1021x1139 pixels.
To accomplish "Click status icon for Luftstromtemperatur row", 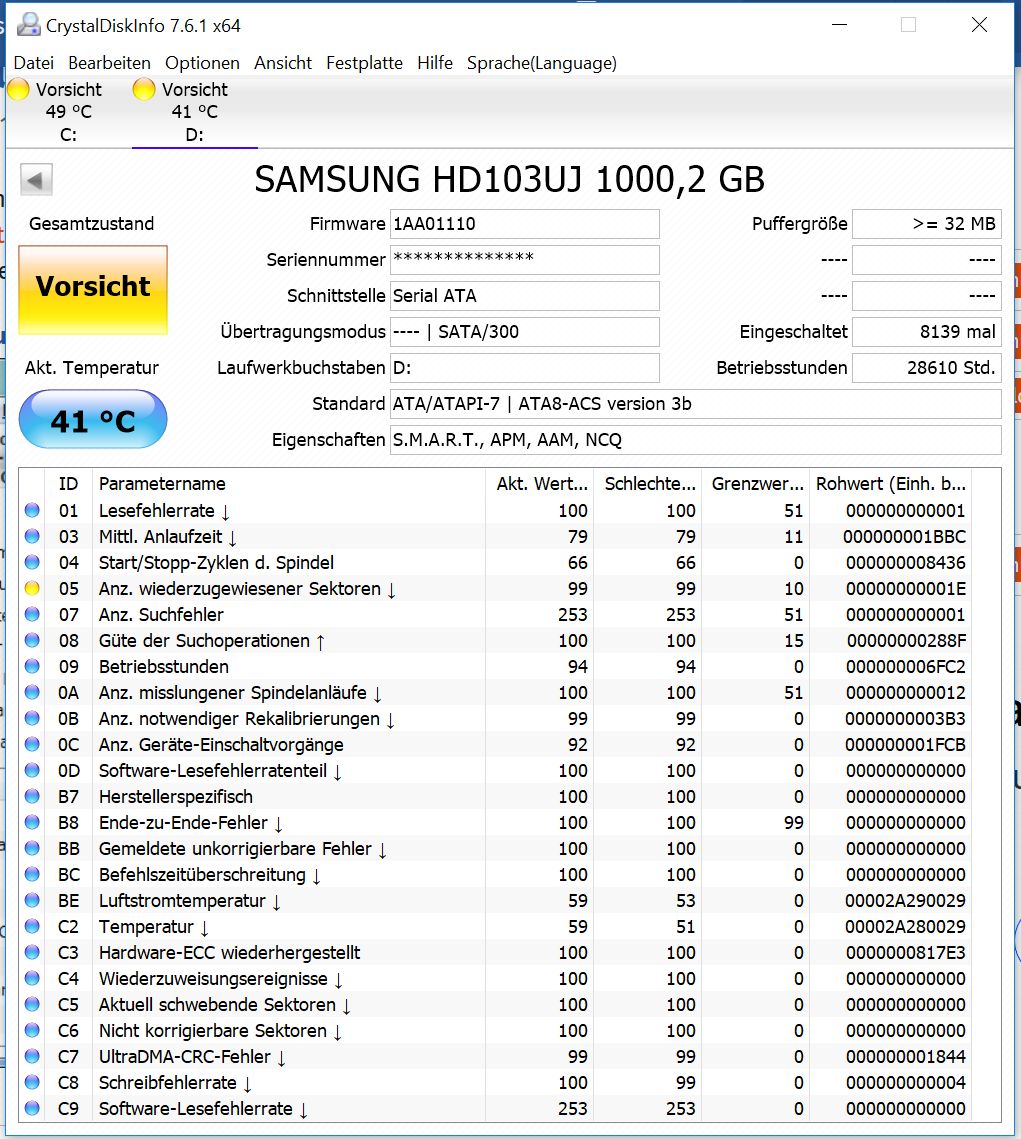I will (32, 900).
